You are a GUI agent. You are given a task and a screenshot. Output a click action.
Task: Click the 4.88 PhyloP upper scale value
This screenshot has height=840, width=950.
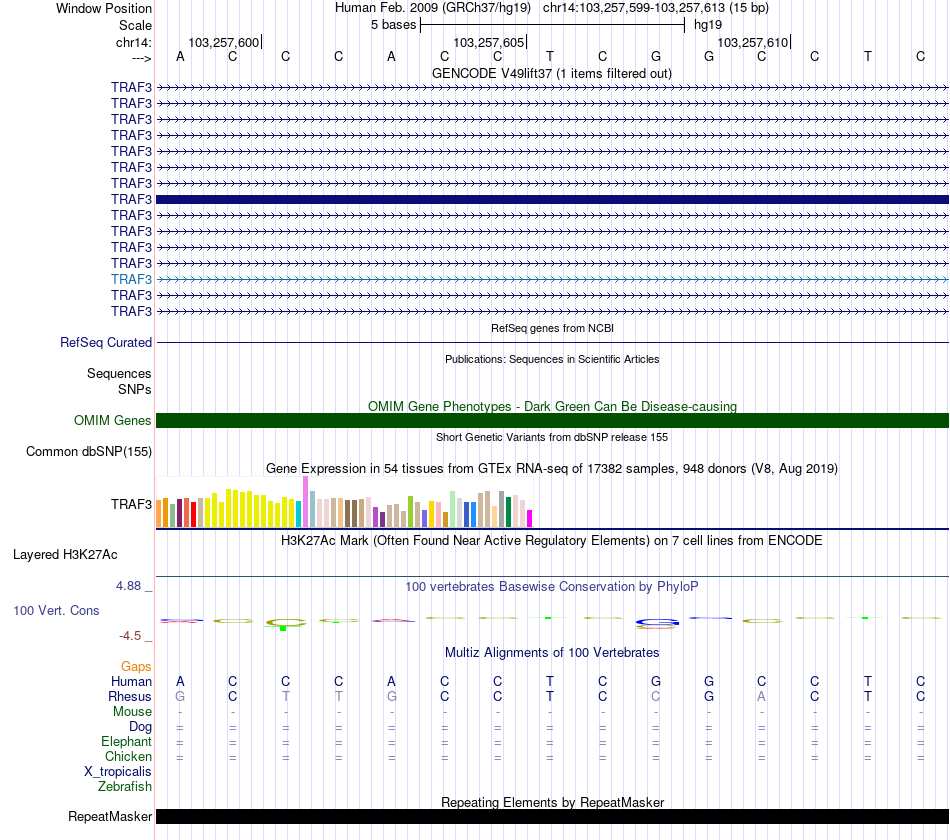128,586
